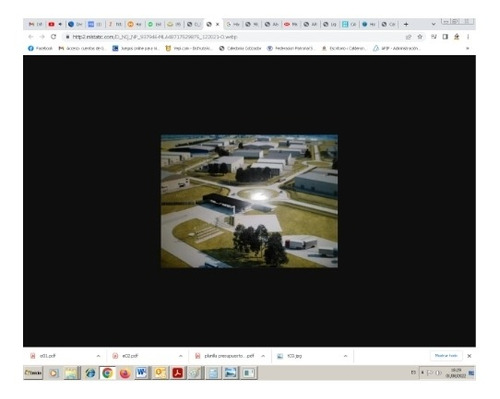Image resolution: width=500 pixels, height=399 pixels.
Task: Reload the page with the refresh icon
Action: (53, 37)
